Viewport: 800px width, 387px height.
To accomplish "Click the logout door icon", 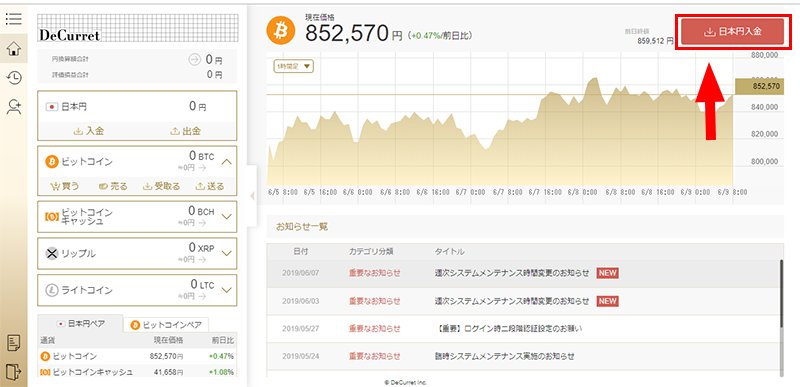I will tap(14, 372).
